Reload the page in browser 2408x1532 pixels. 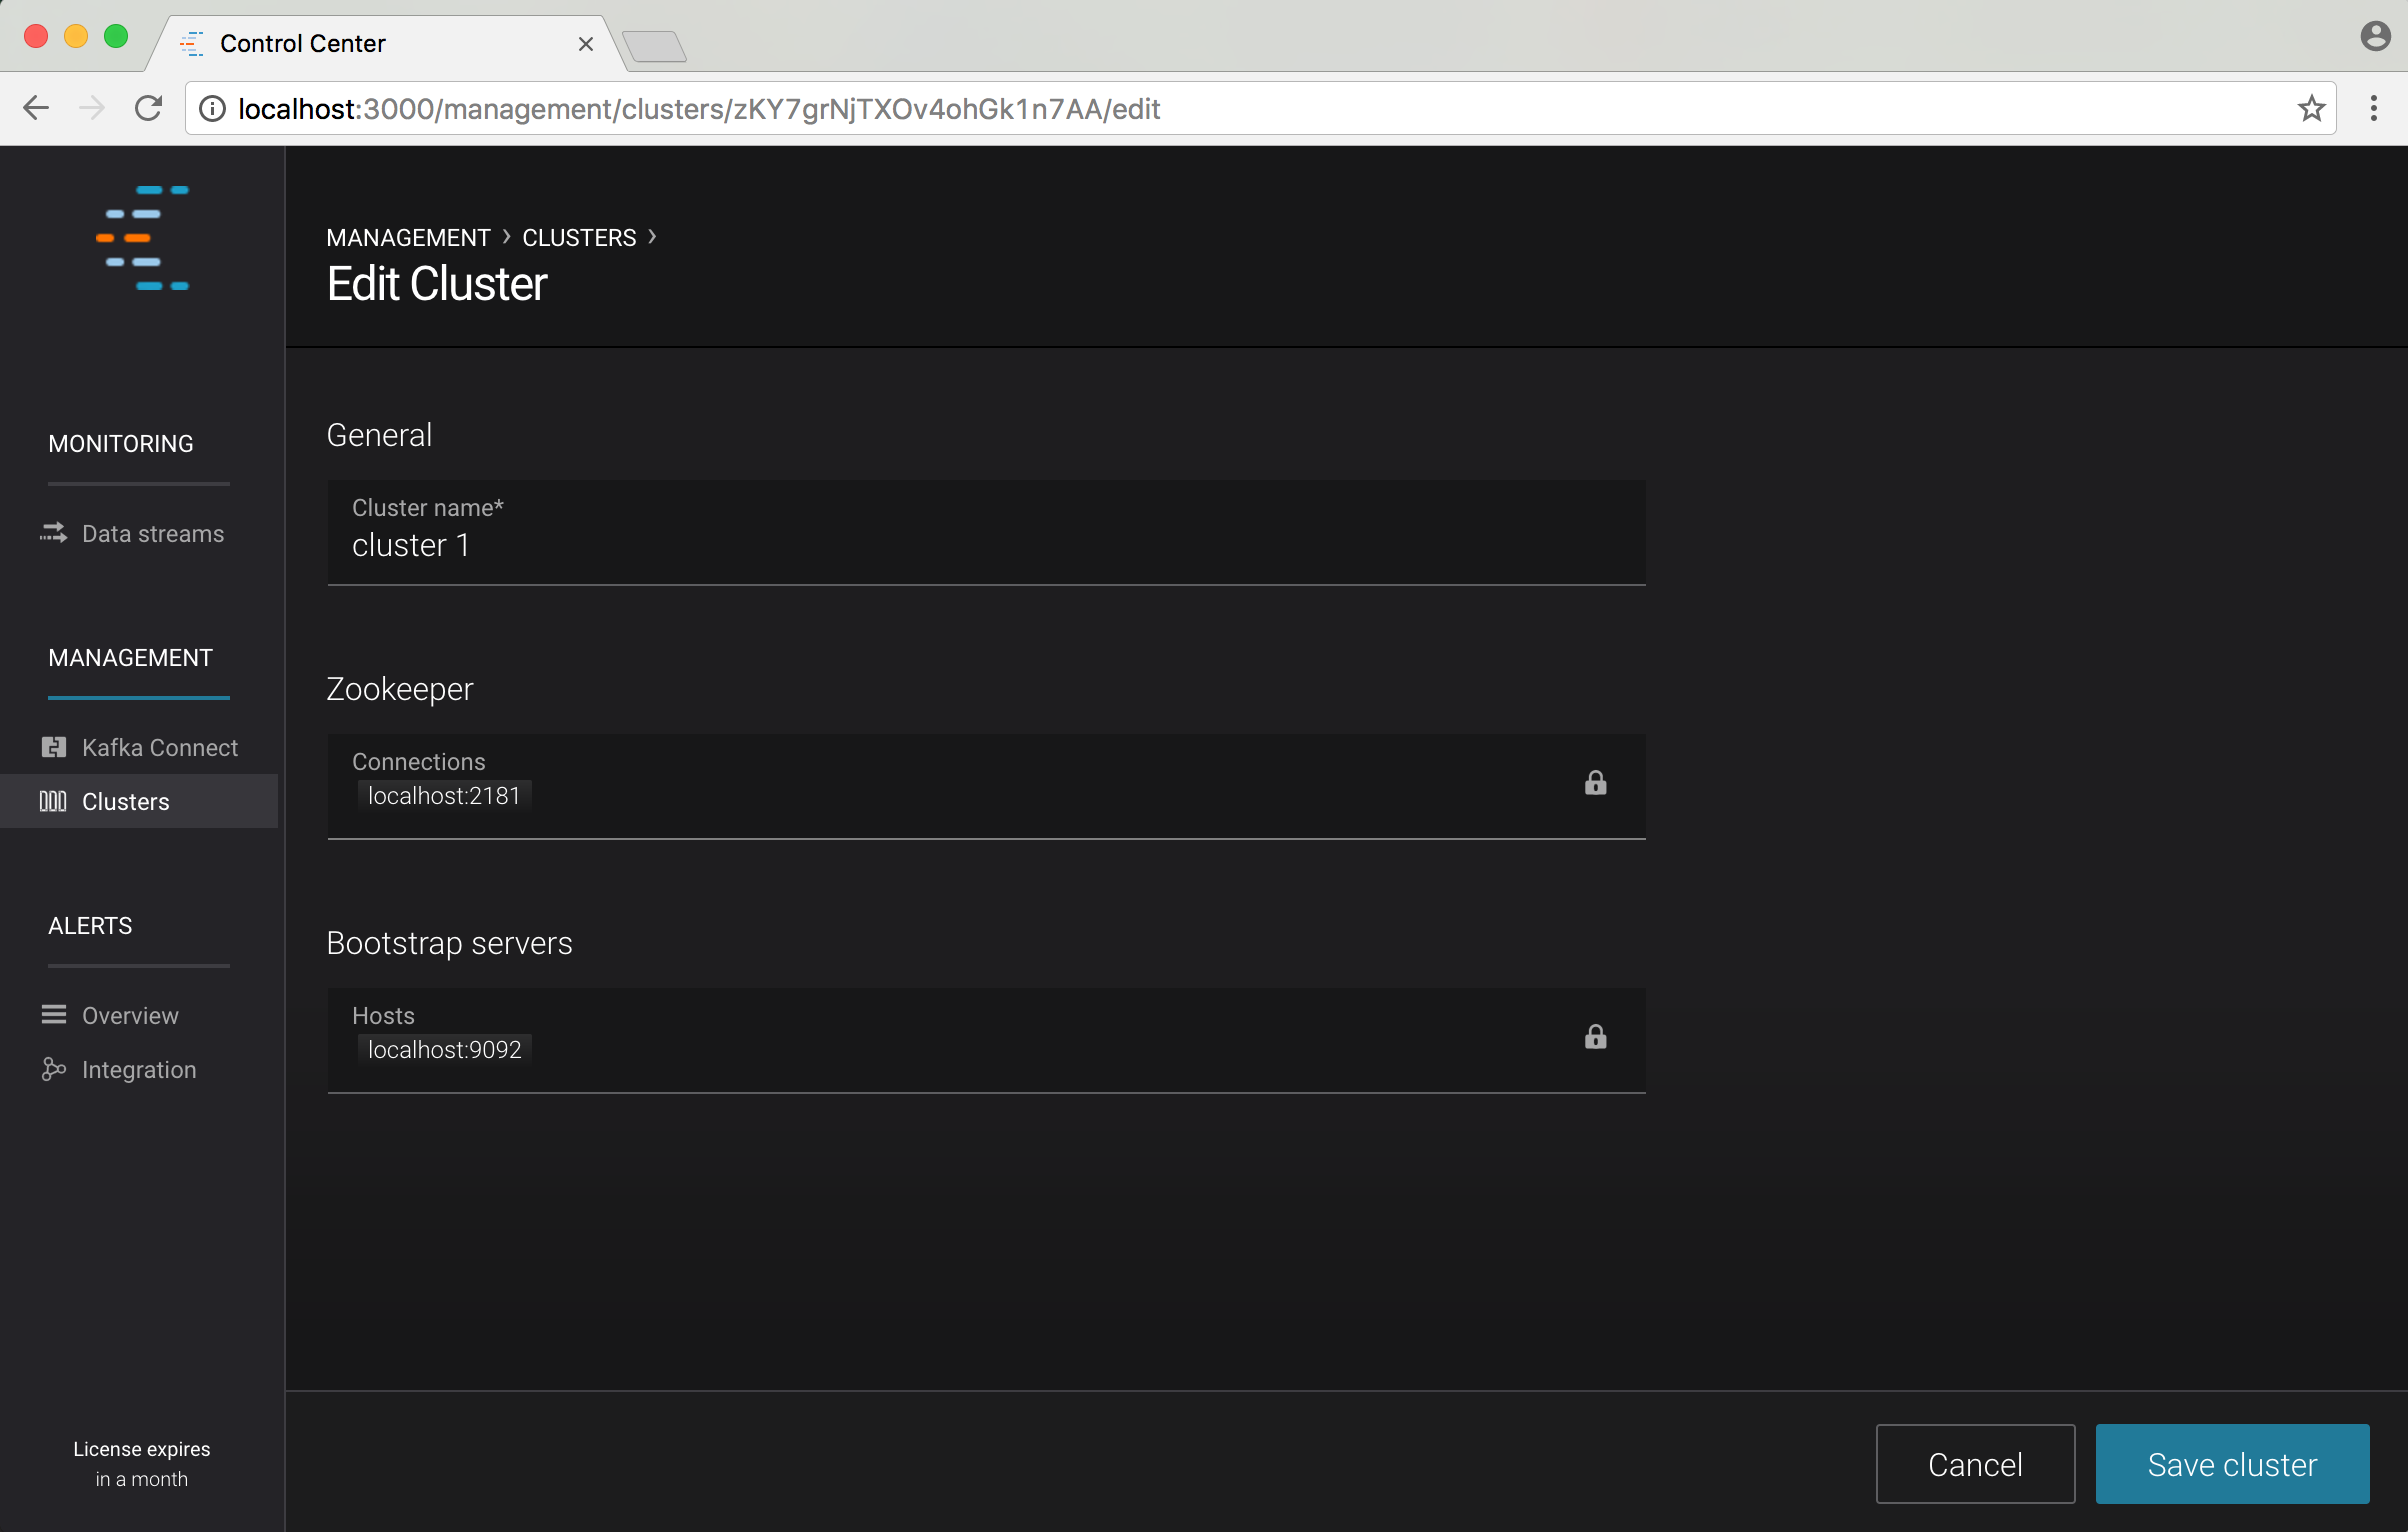(148, 108)
